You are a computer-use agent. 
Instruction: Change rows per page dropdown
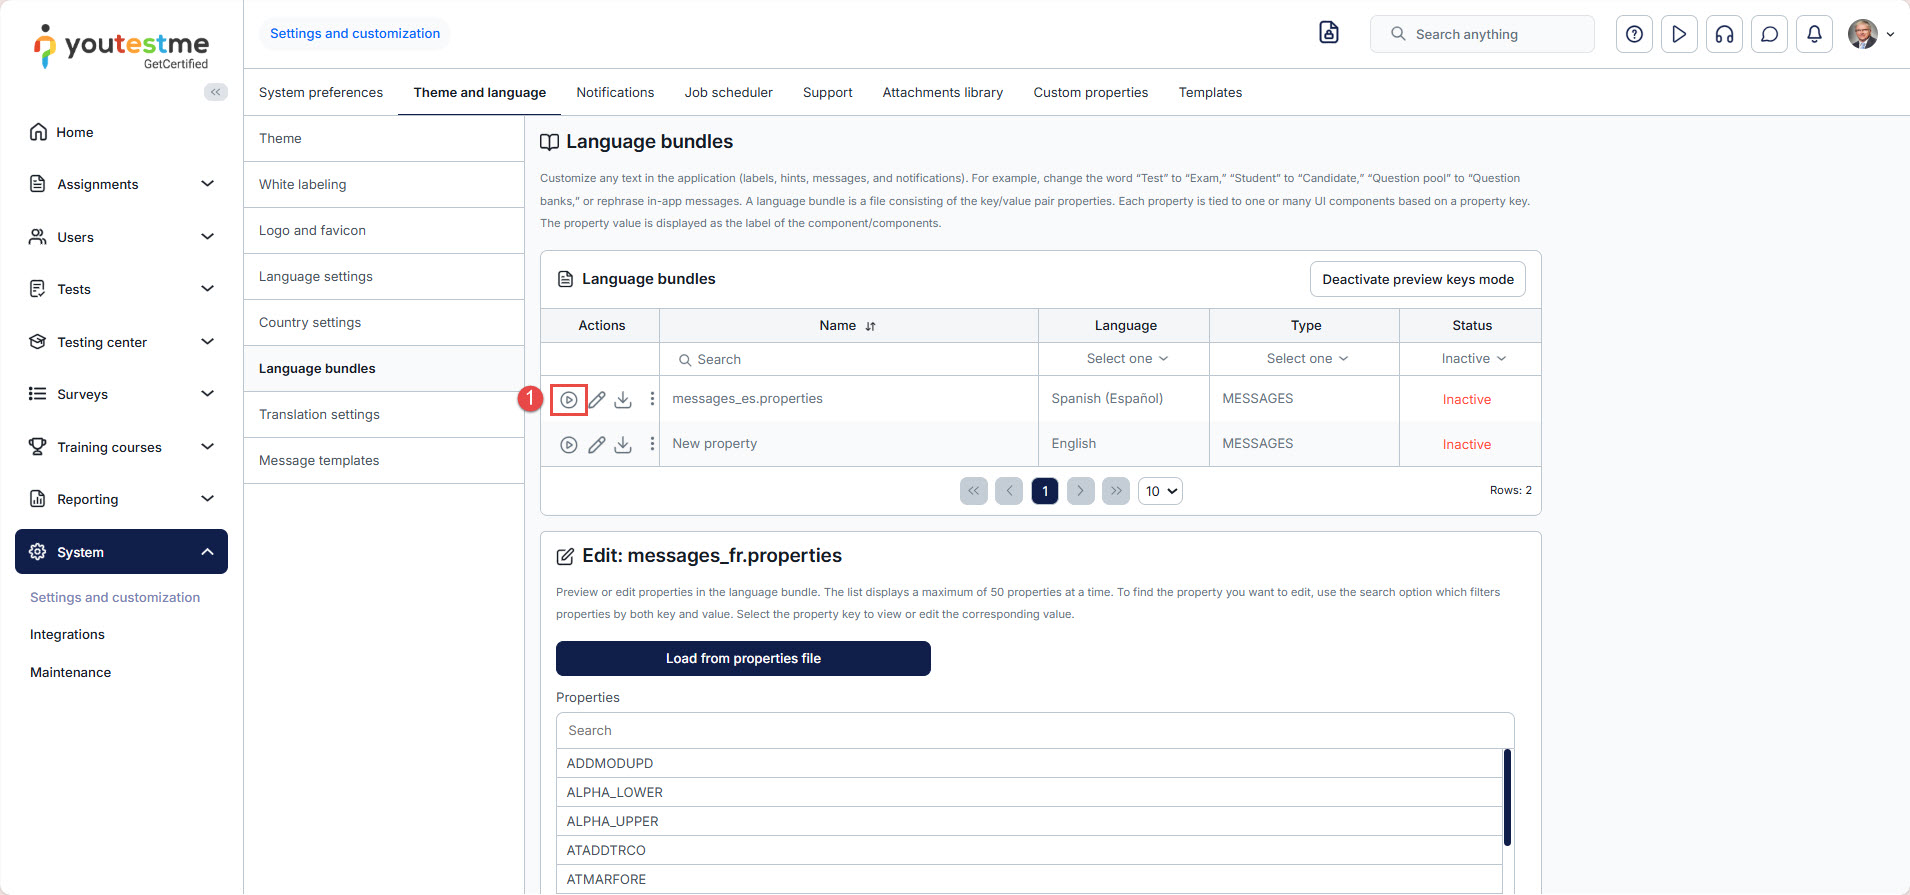coord(1160,491)
